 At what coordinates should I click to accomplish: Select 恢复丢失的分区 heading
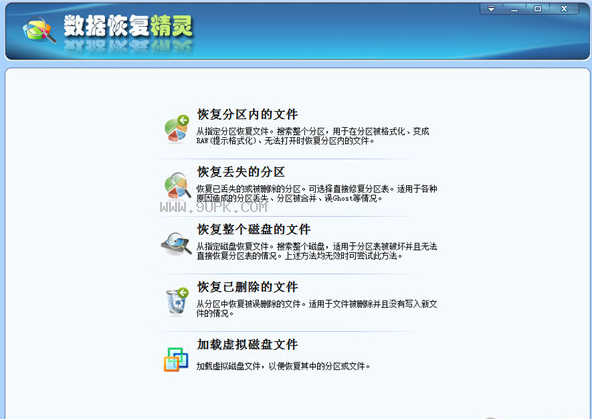(241, 172)
